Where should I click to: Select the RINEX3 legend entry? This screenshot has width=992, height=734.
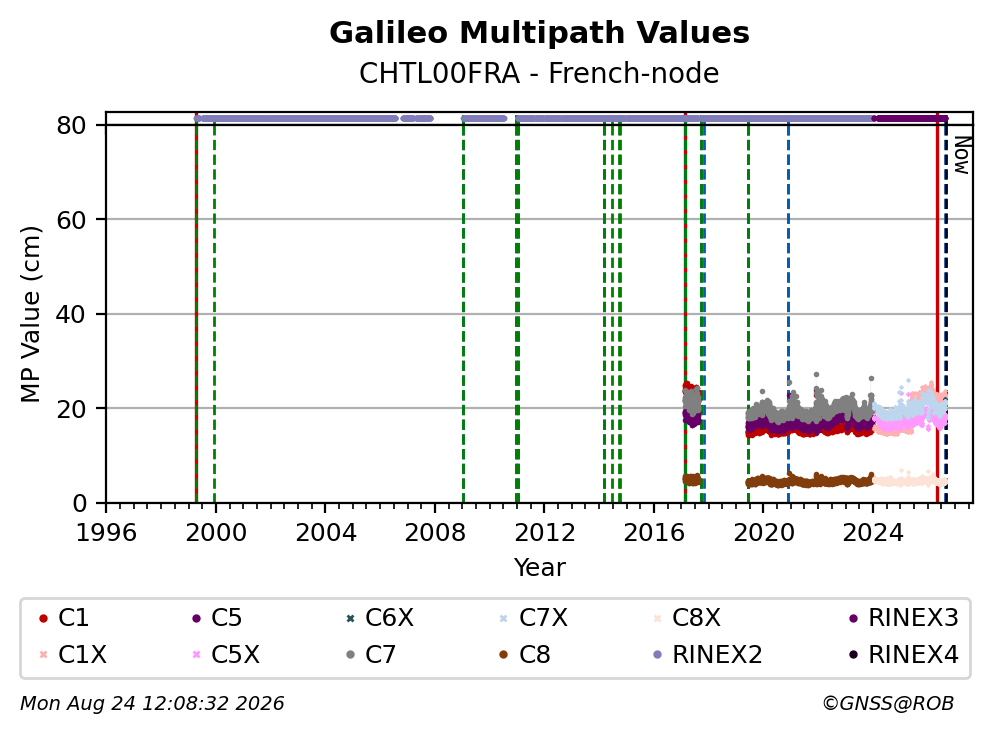[903, 618]
